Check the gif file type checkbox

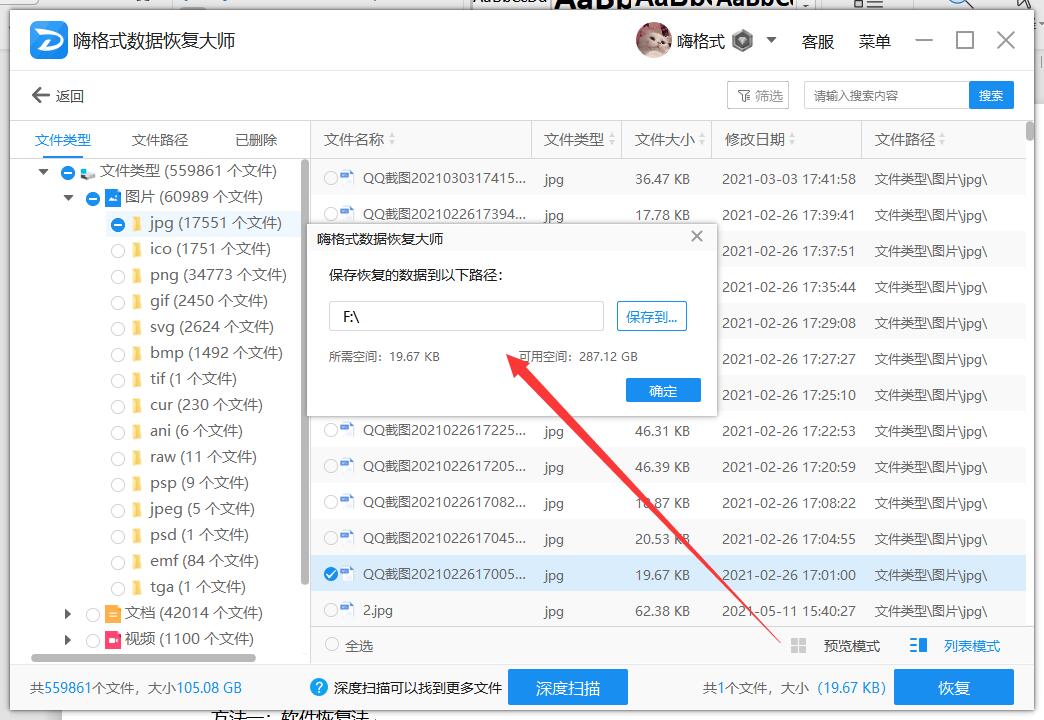click(118, 302)
